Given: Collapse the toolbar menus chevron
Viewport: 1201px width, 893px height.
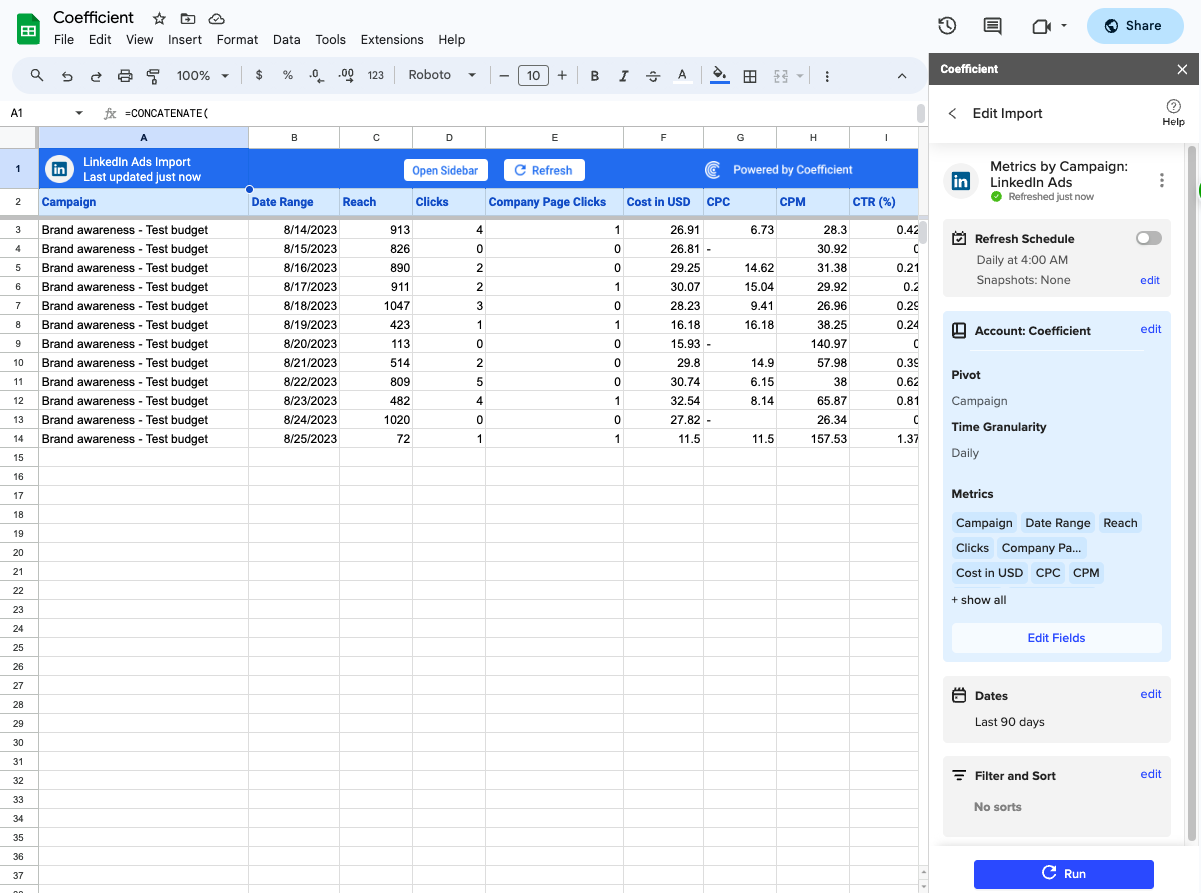Looking at the screenshot, I should coord(901,75).
